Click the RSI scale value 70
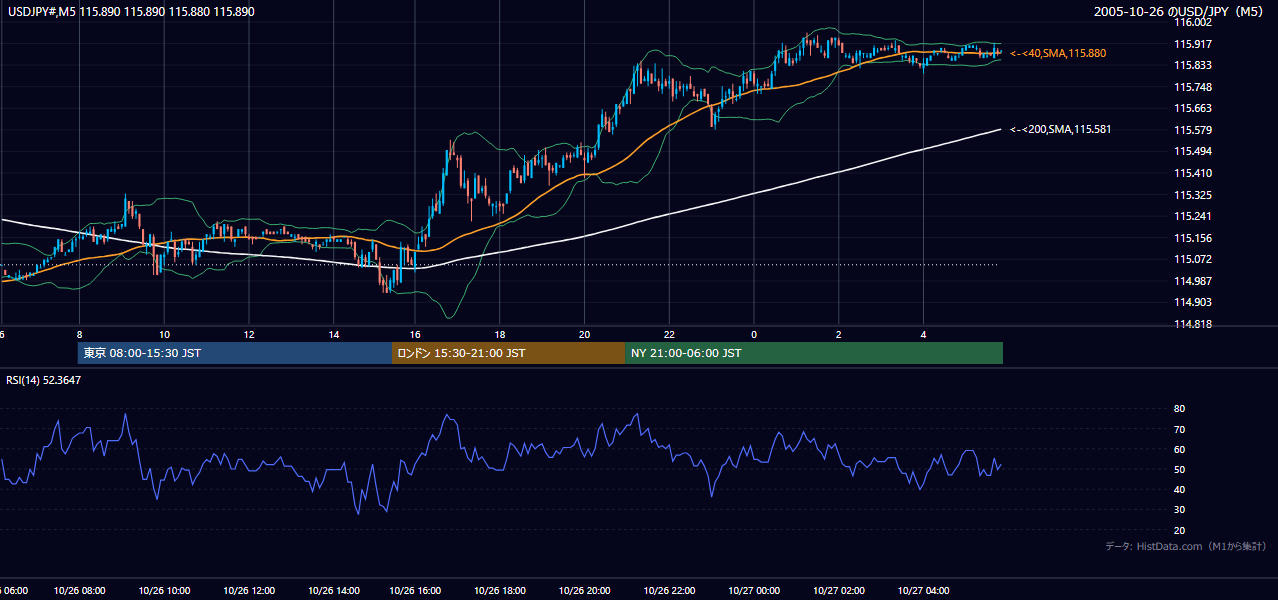The width and height of the screenshot is (1278, 600). [1180, 429]
